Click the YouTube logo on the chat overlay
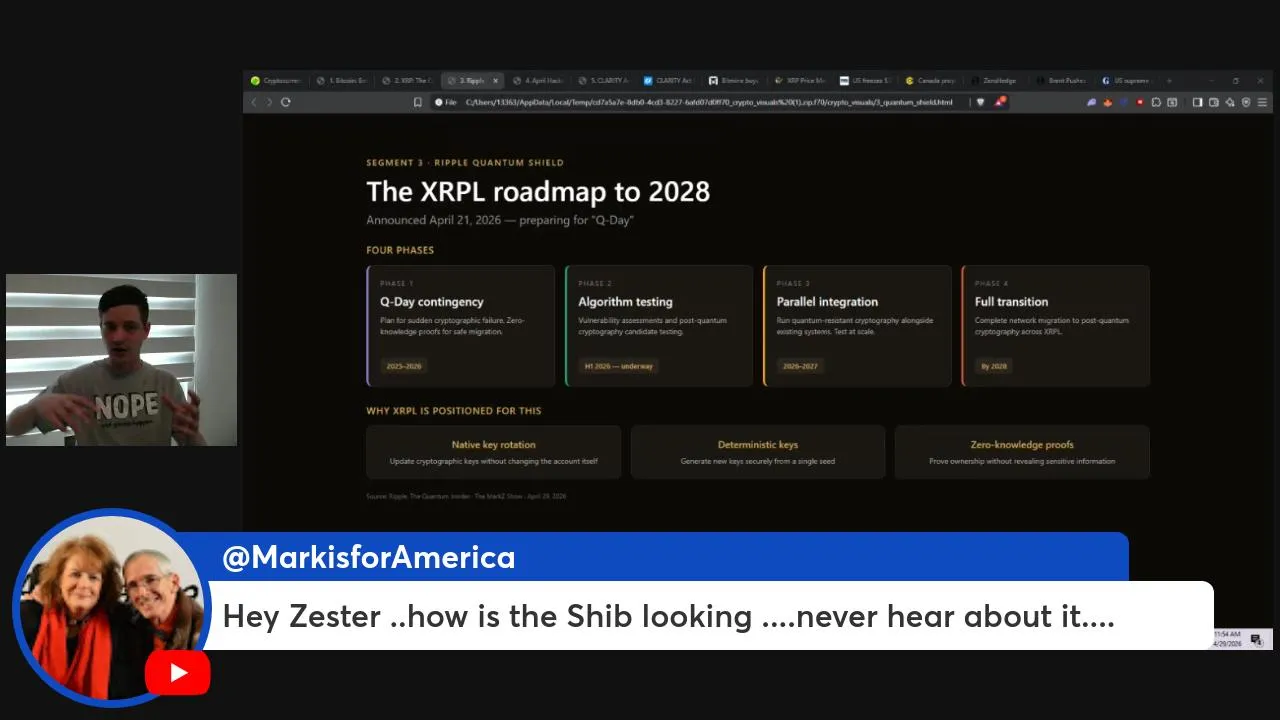This screenshot has width=1280, height=720. (x=177, y=672)
